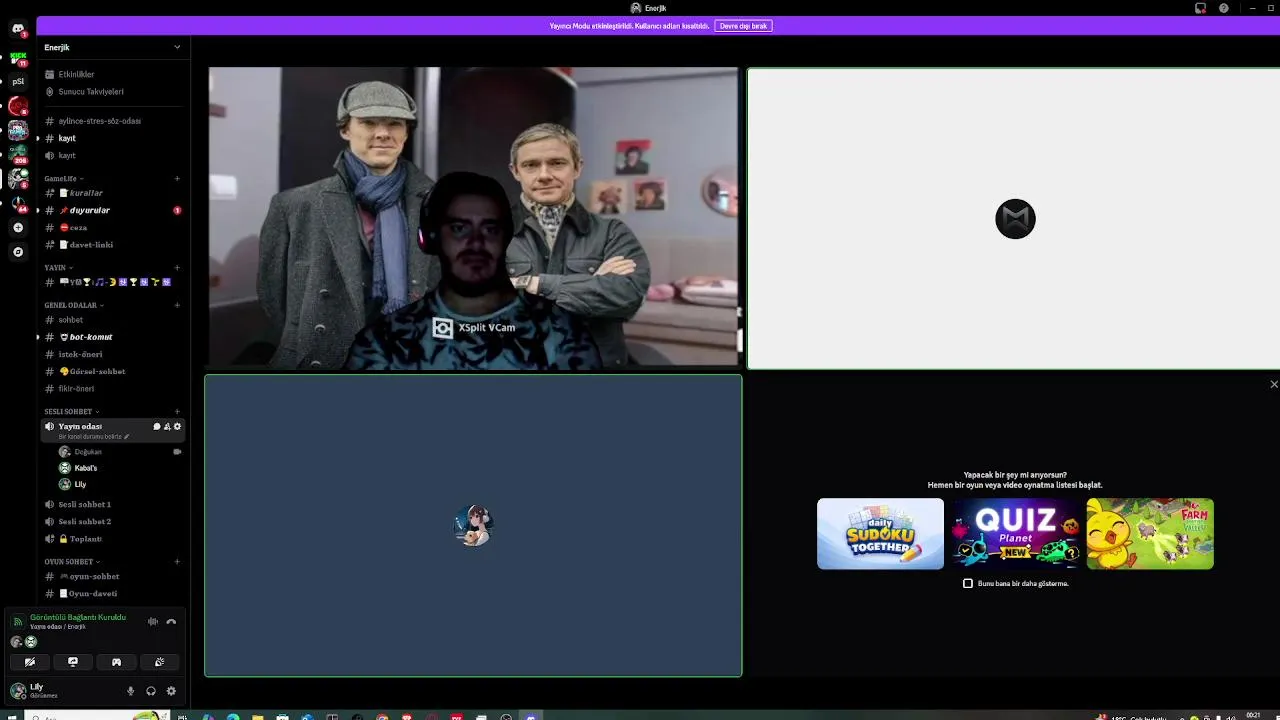Click the add a server plus icon

tap(18, 228)
